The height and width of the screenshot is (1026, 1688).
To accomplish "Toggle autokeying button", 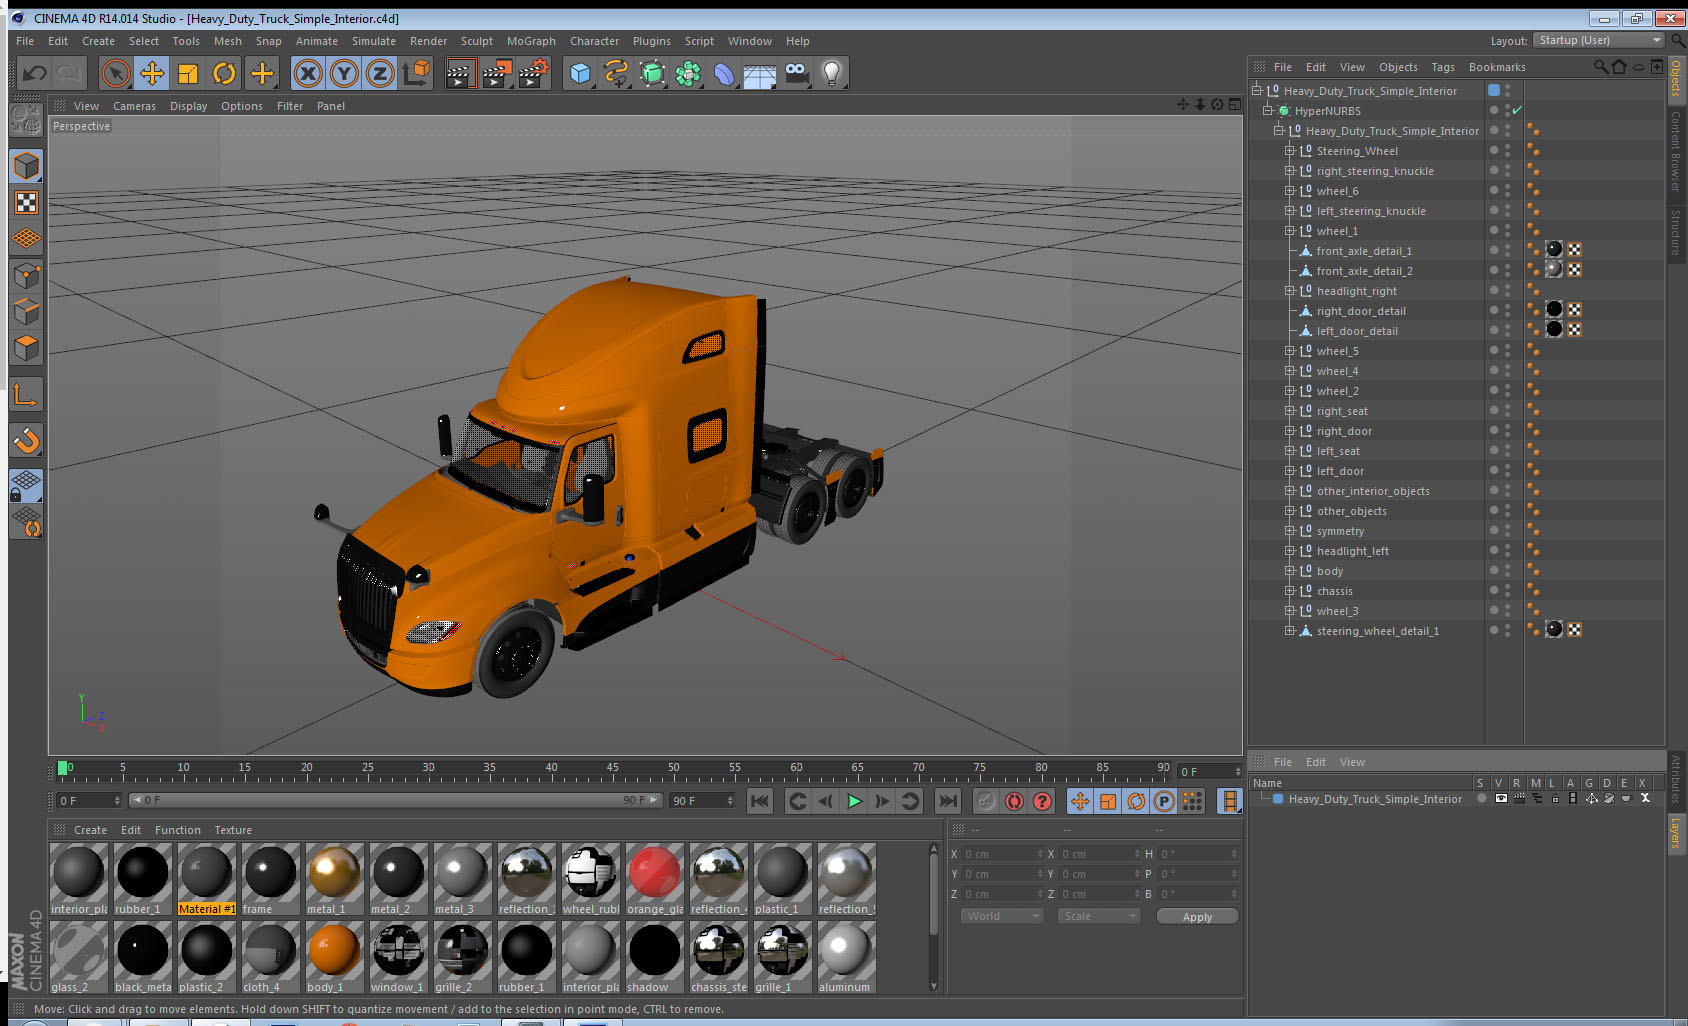I will pyautogui.click(x=1014, y=801).
